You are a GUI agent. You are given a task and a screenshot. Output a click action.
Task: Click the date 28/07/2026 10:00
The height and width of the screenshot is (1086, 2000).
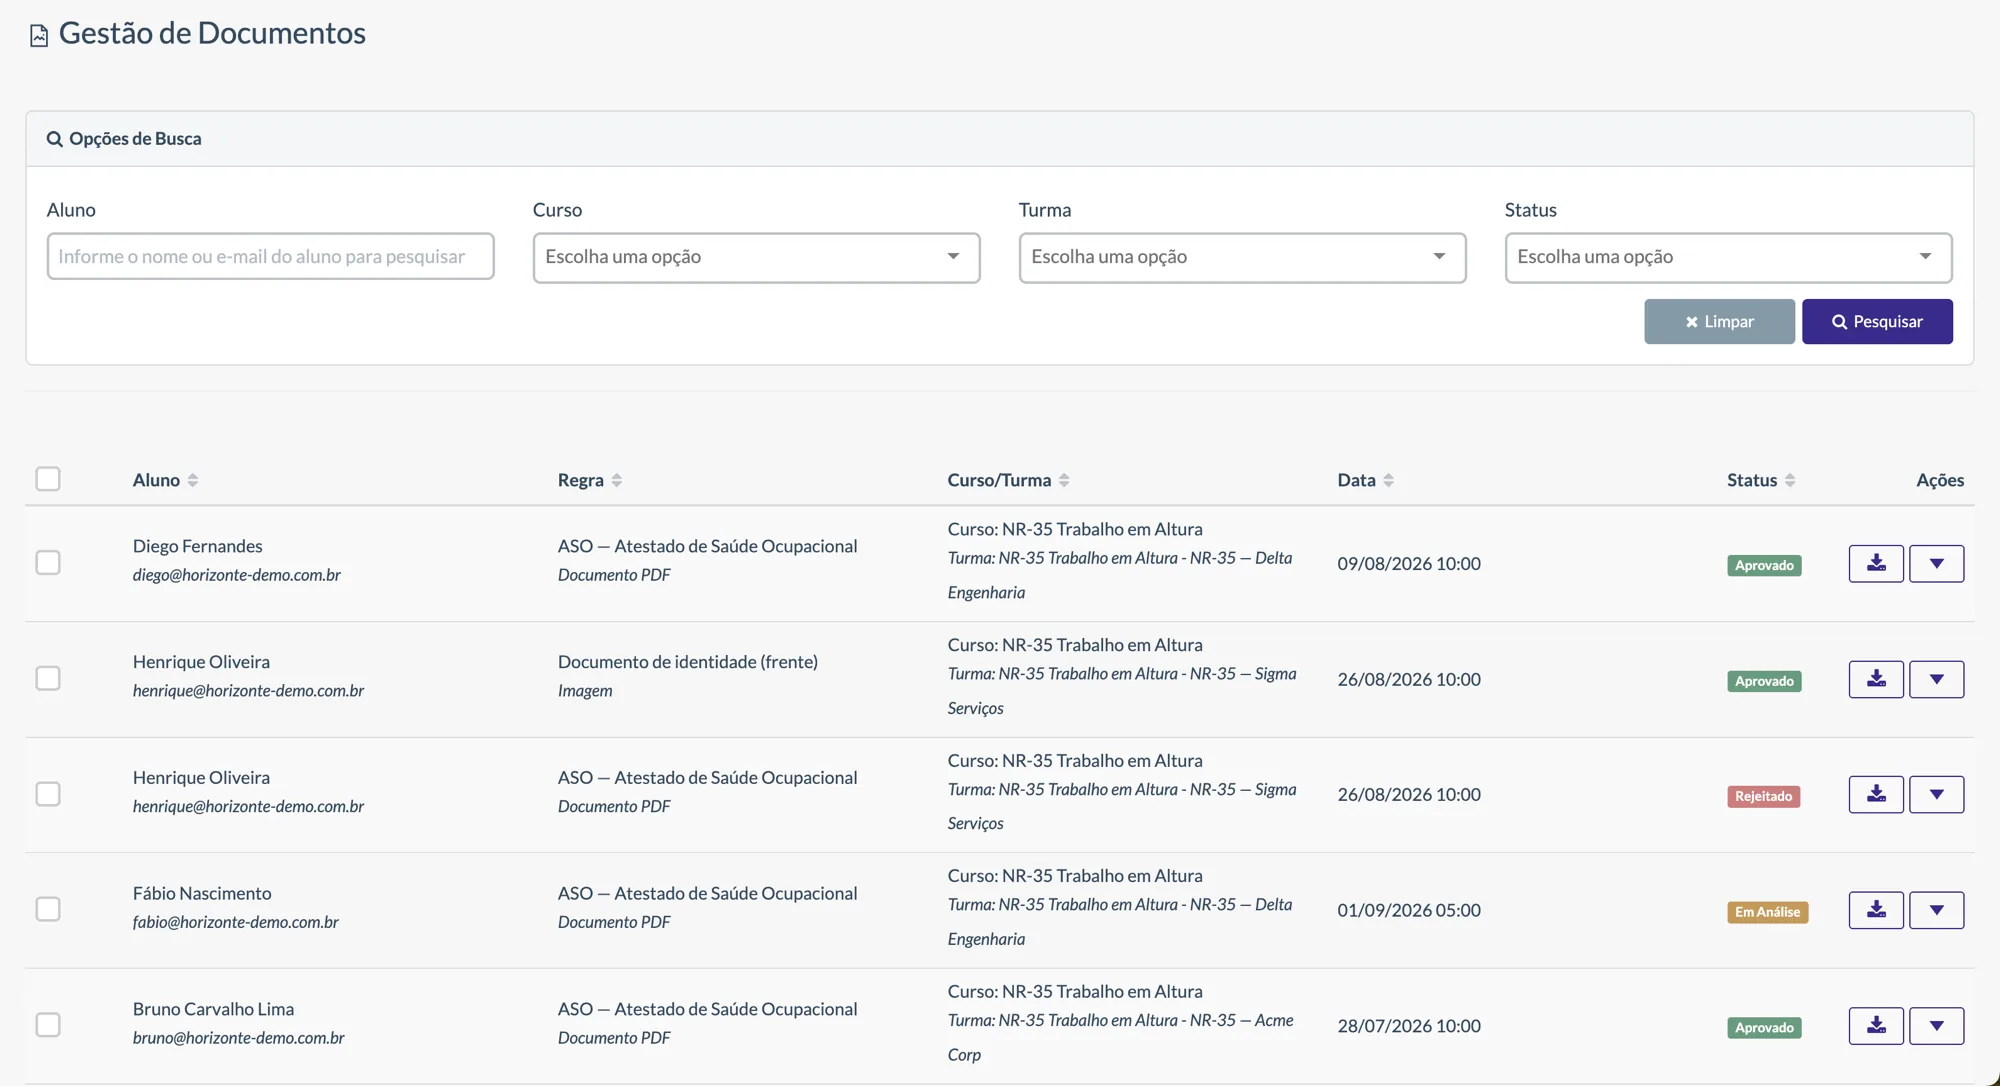point(1409,1025)
